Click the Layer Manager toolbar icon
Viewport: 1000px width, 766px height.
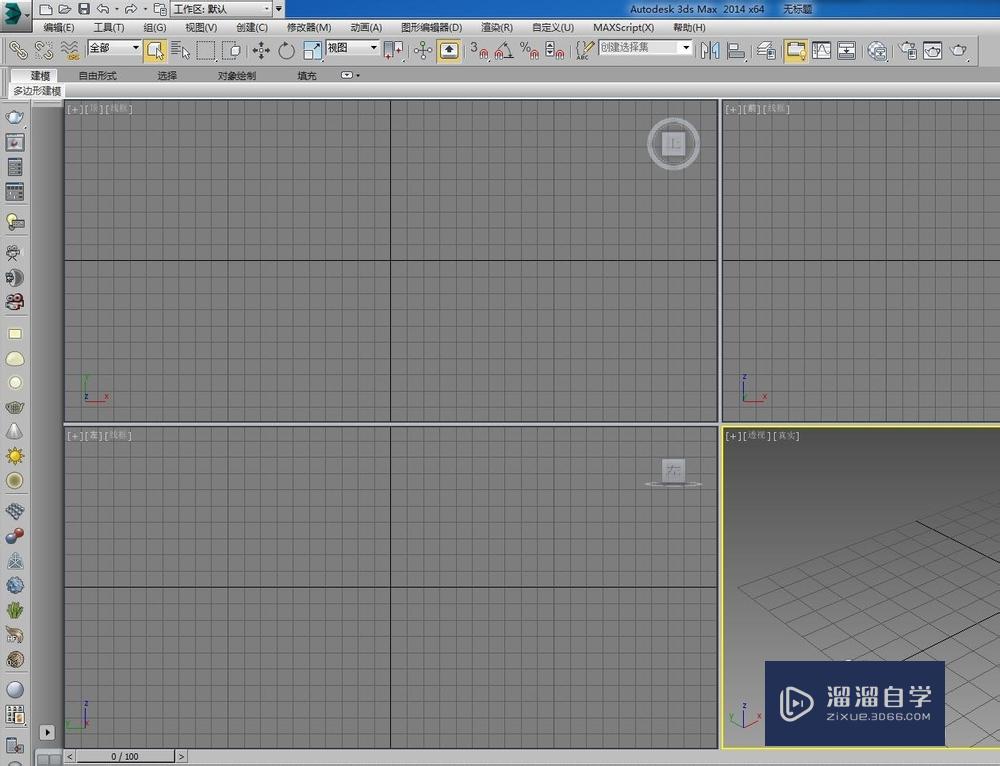(x=767, y=49)
